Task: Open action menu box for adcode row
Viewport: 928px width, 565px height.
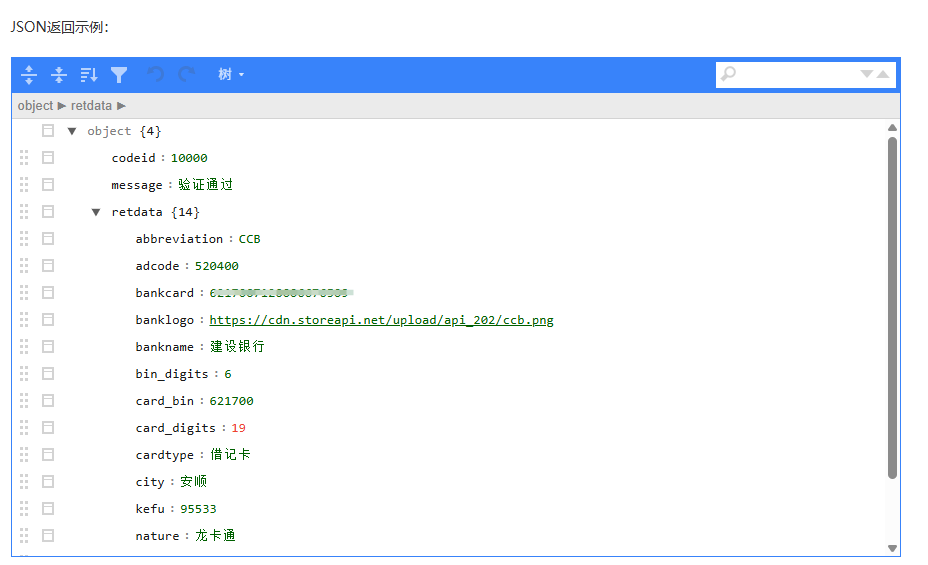Action: tap(48, 266)
